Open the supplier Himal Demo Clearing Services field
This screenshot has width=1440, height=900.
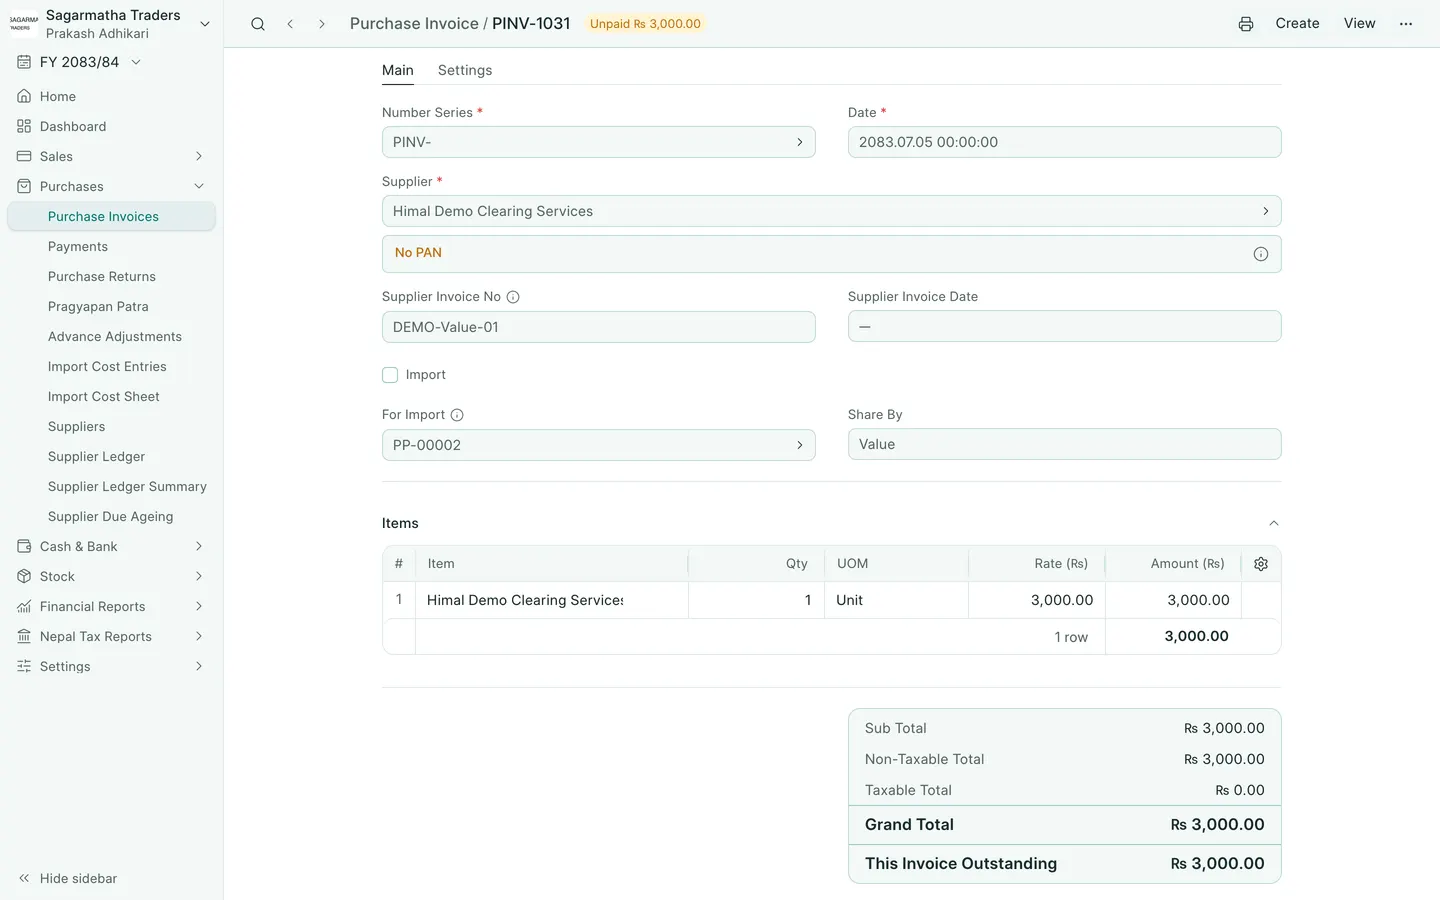[831, 211]
